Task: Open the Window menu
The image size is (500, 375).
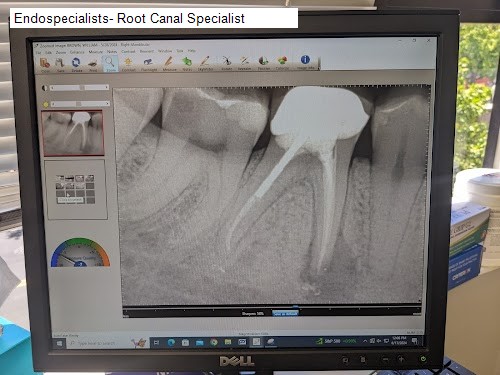Action: tap(165, 51)
